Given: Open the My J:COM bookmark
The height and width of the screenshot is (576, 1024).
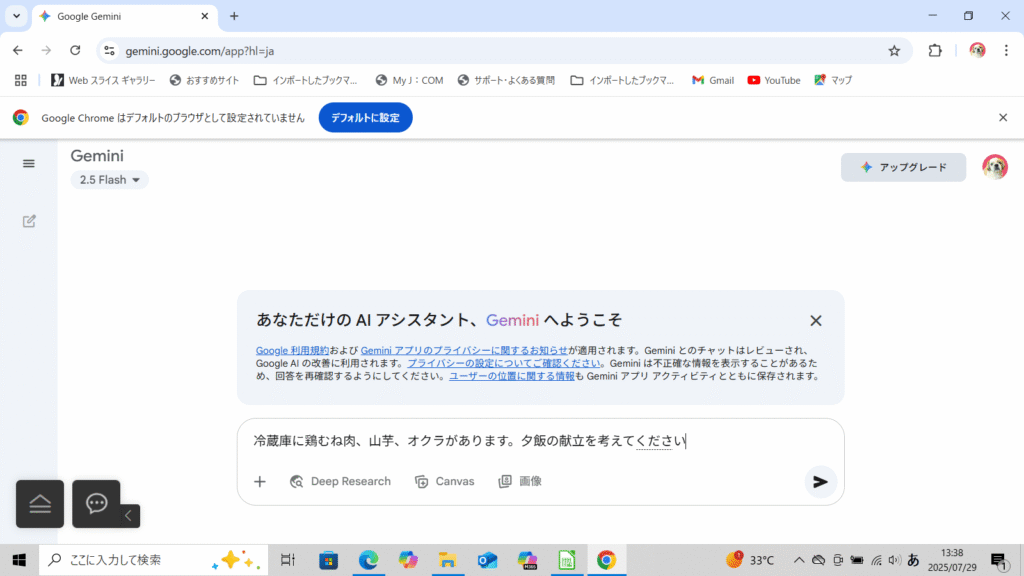Looking at the screenshot, I should 409,80.
